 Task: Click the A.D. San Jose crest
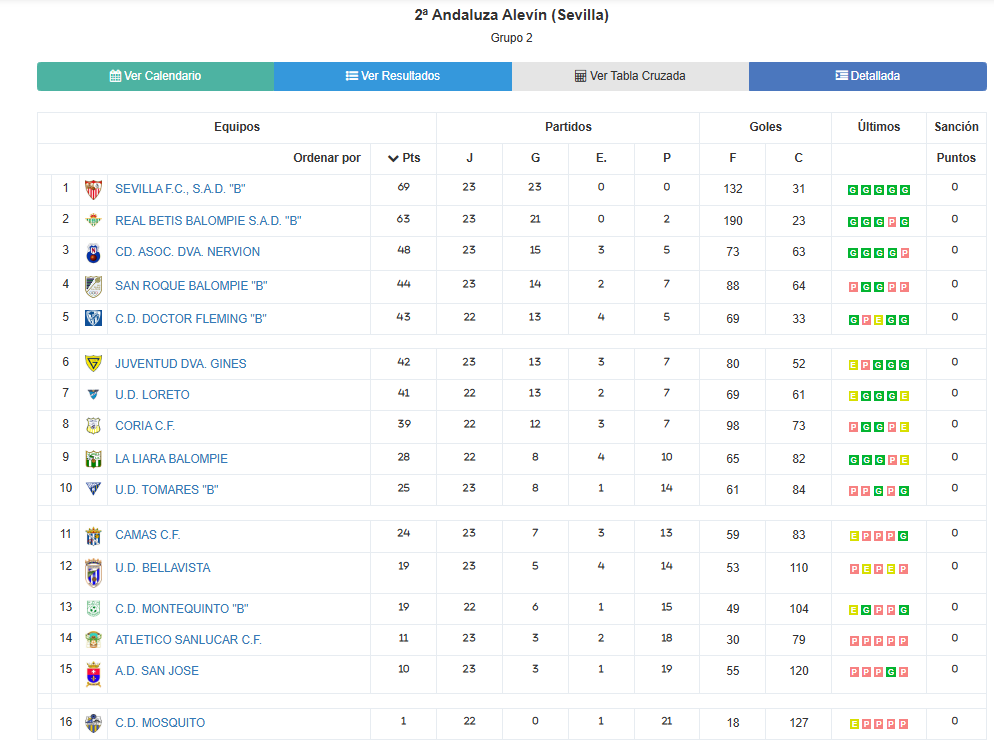(x=93, y=675)
